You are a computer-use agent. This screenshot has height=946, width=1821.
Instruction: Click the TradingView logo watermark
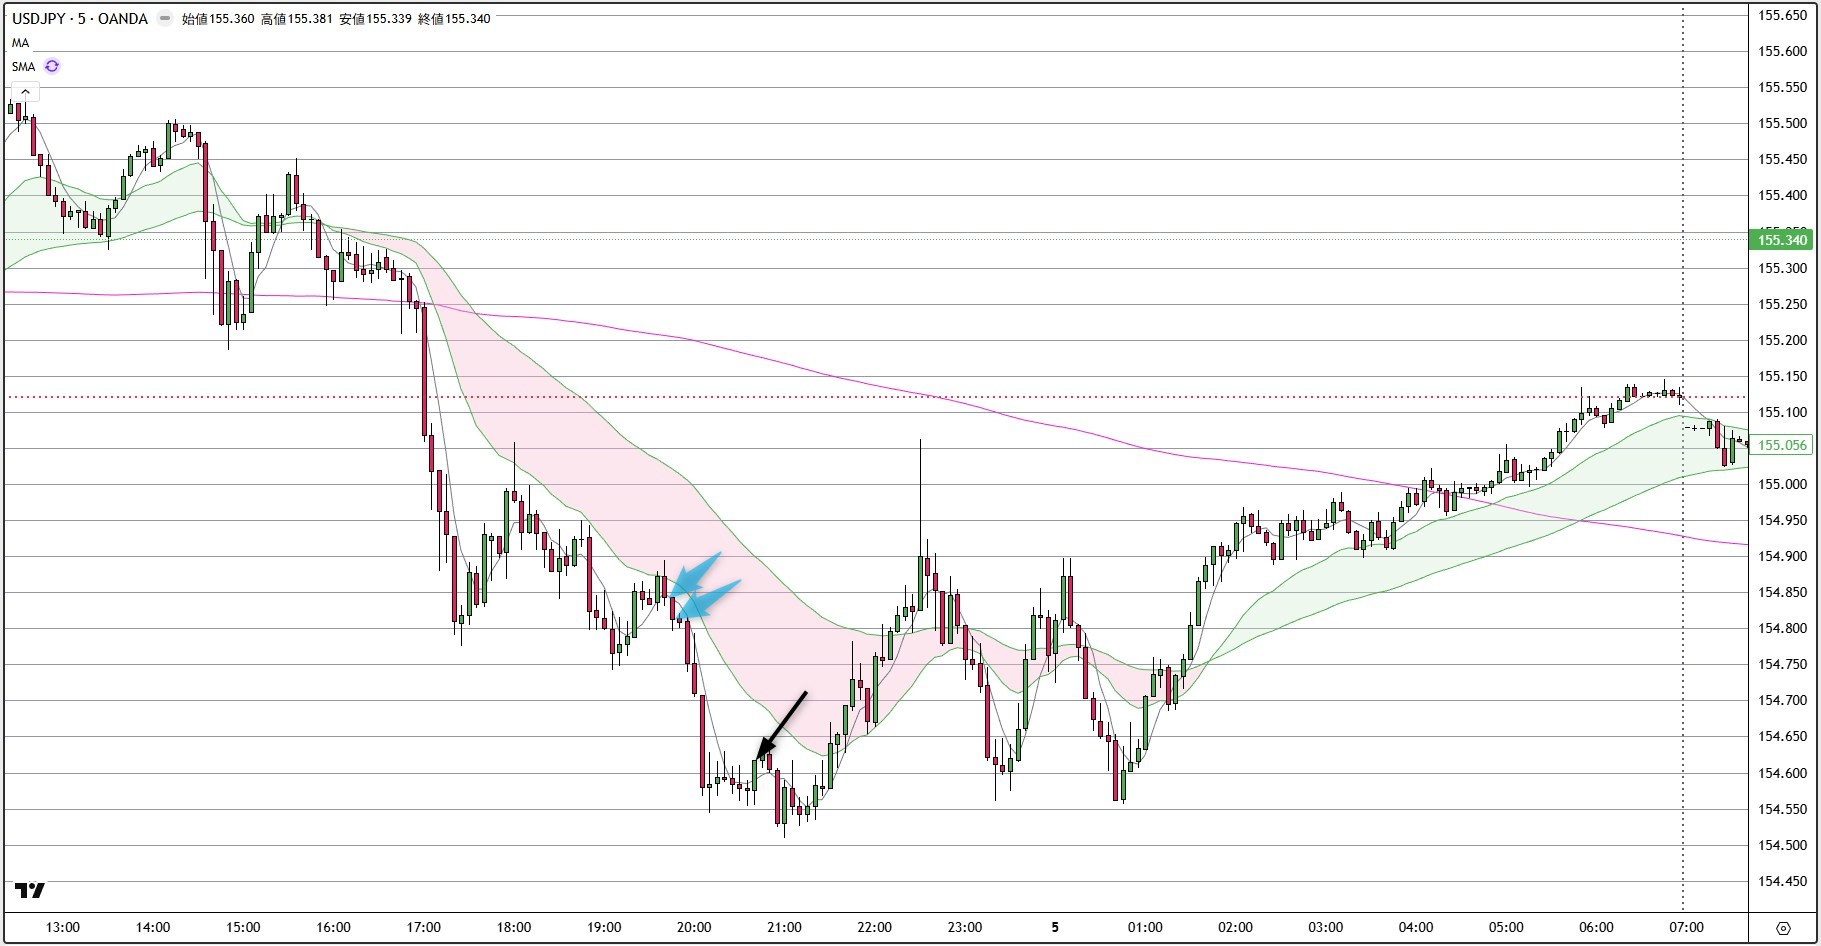point(30,889)
